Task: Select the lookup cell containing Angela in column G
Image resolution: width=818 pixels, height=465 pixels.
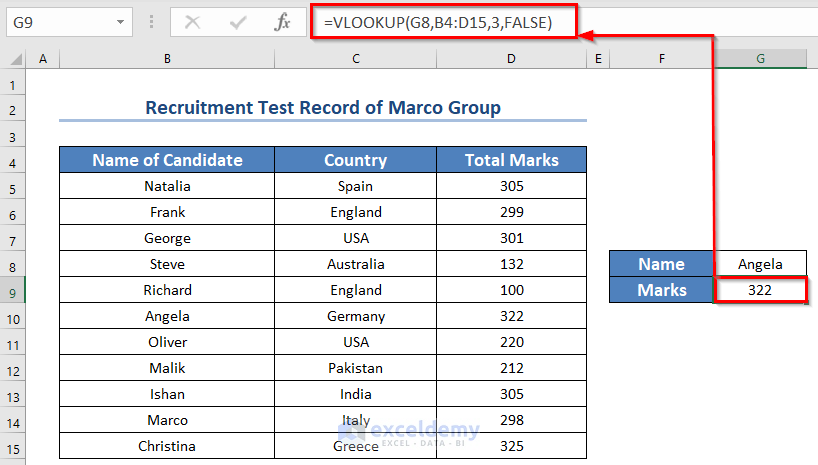Action: pyautogui.click(x=760, y=264)
